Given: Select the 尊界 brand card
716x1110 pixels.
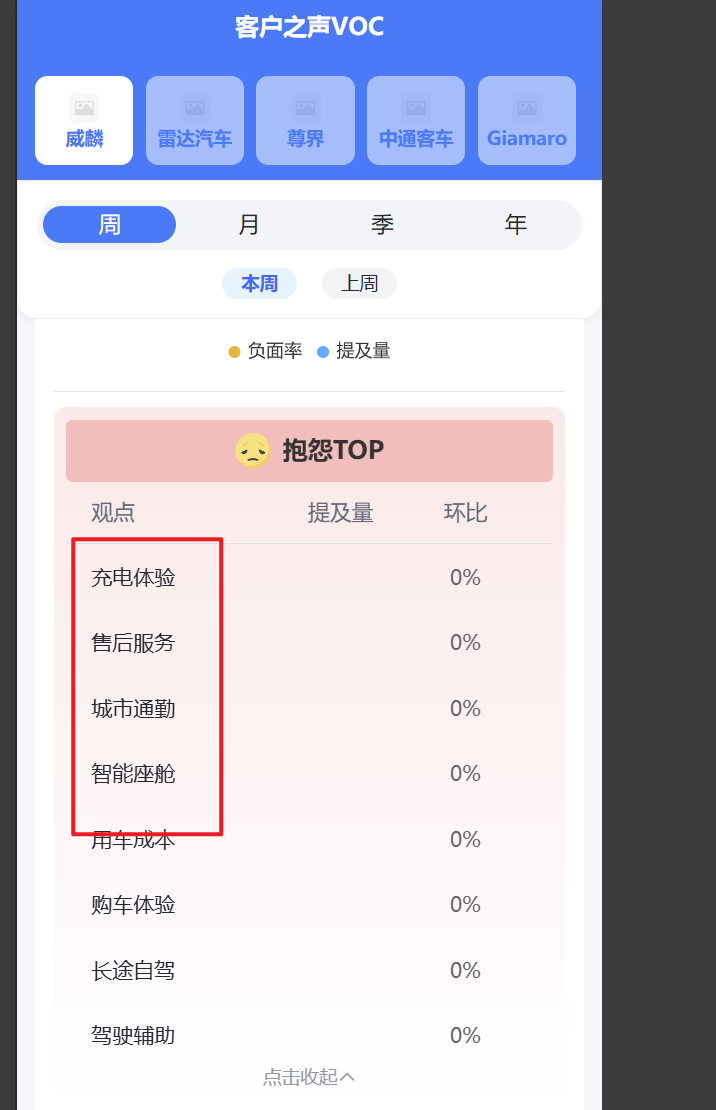Looking at the screenshot, I should click(x=305, y=120).
